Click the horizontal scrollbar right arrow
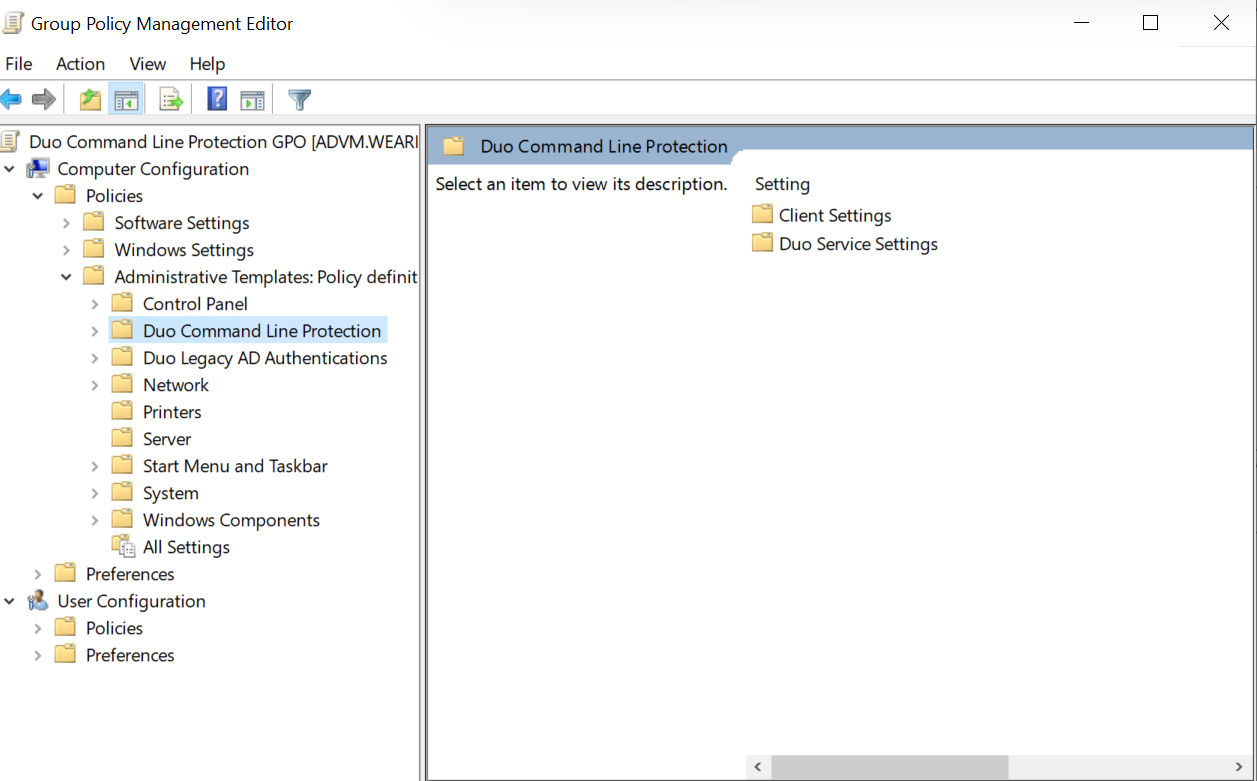Screen dimensions: 1257x781 coord(1238,767)
